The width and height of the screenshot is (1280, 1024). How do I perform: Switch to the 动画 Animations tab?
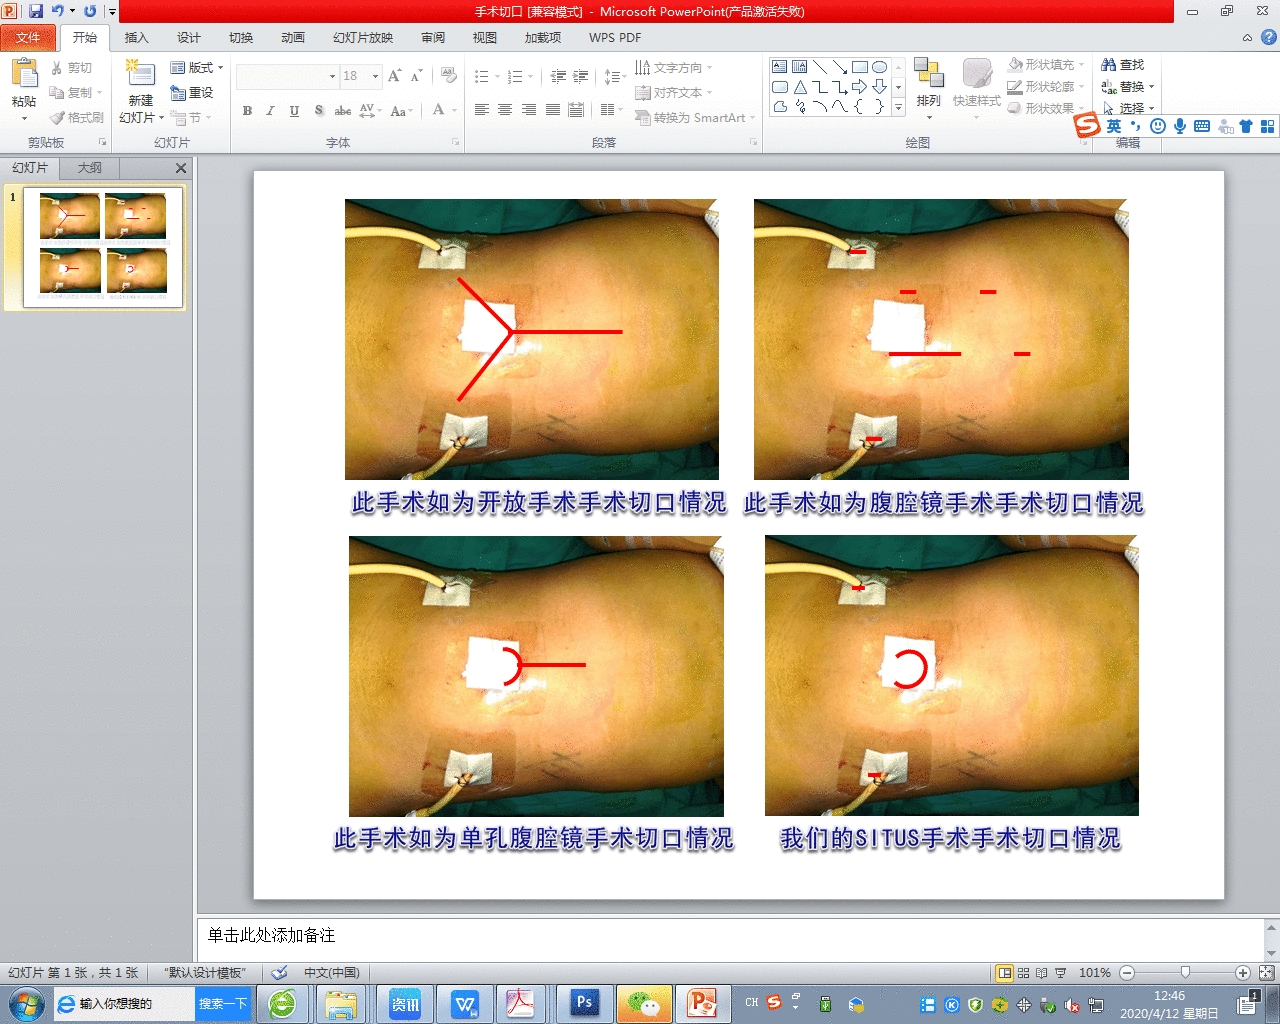pos(292,38)
